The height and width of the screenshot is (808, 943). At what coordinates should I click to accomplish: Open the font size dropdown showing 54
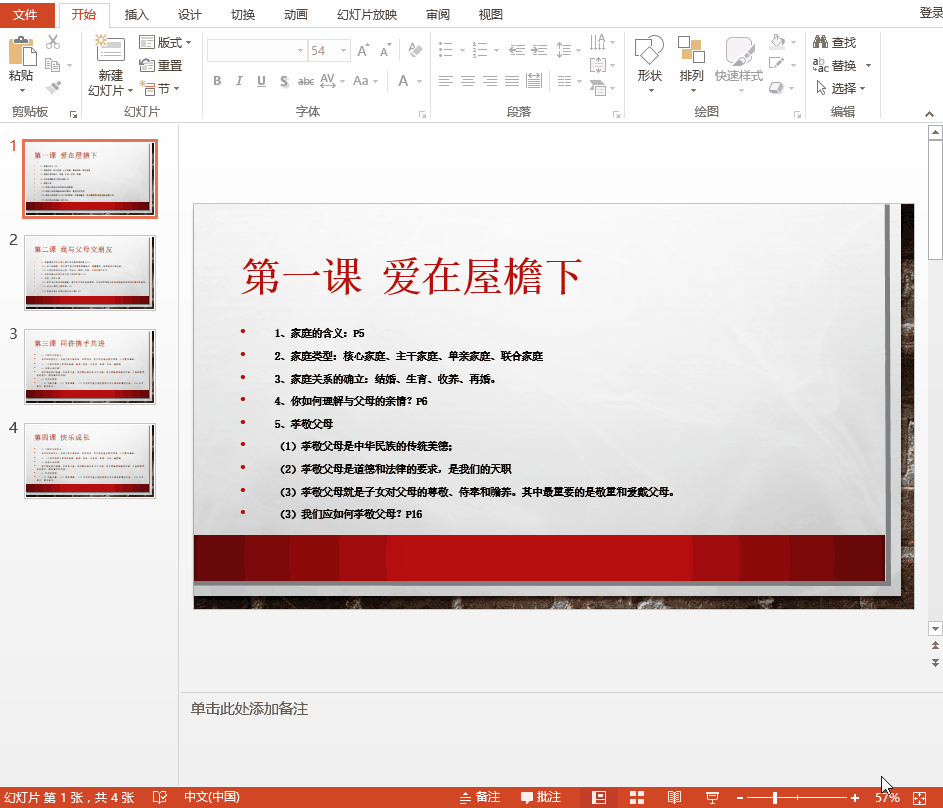coord(343,50)
